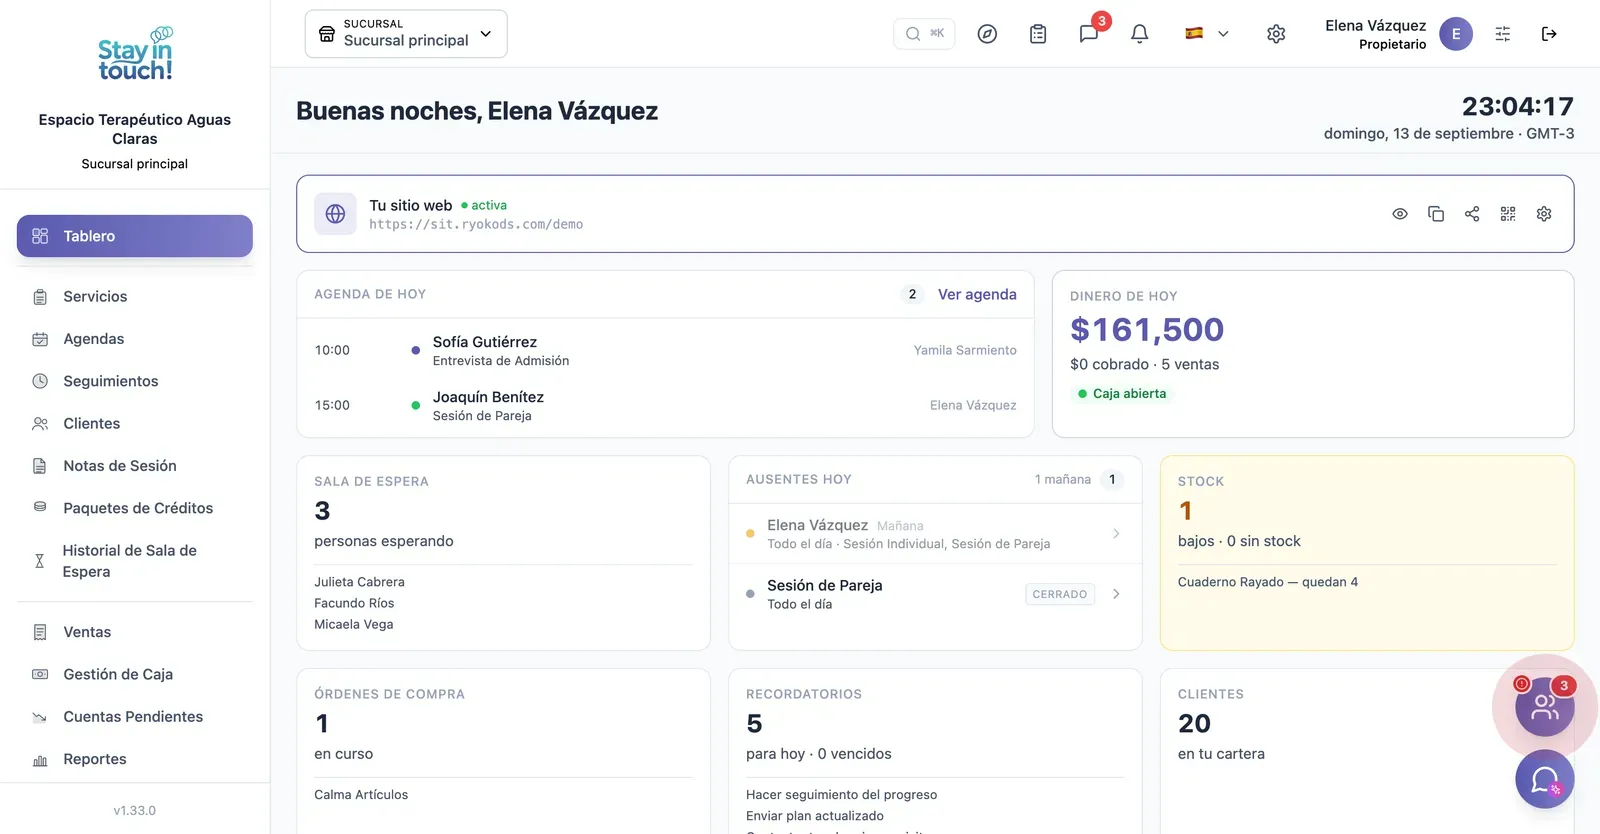Image resolution: width=1600 pixels, height=834 pixels.
Task: Open Historial de Sala de Espera
Action: 135,561
